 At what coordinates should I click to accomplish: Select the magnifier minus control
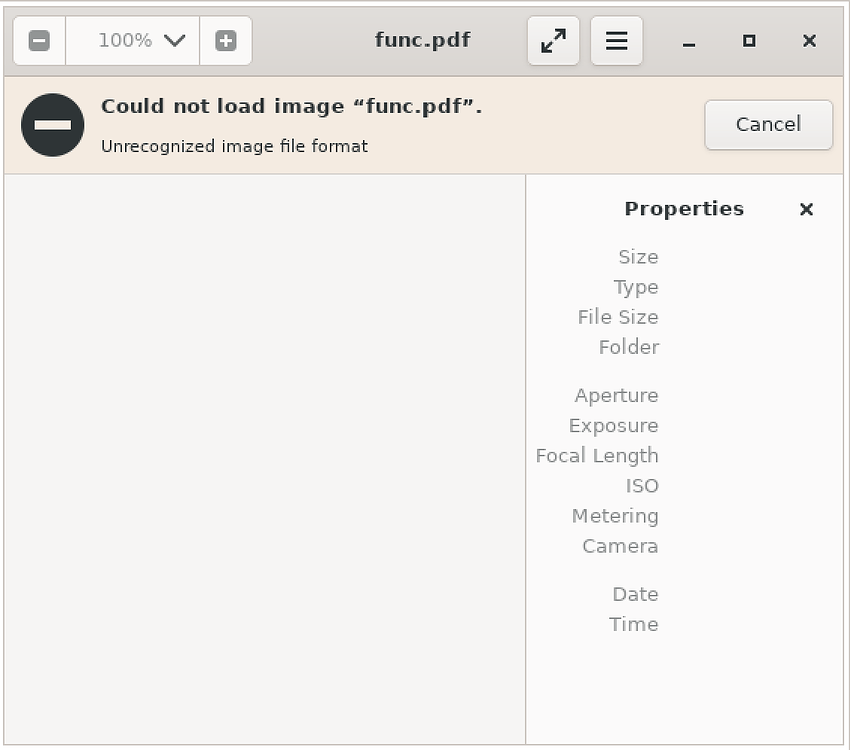pyautogui.click(x=39, y=41)
